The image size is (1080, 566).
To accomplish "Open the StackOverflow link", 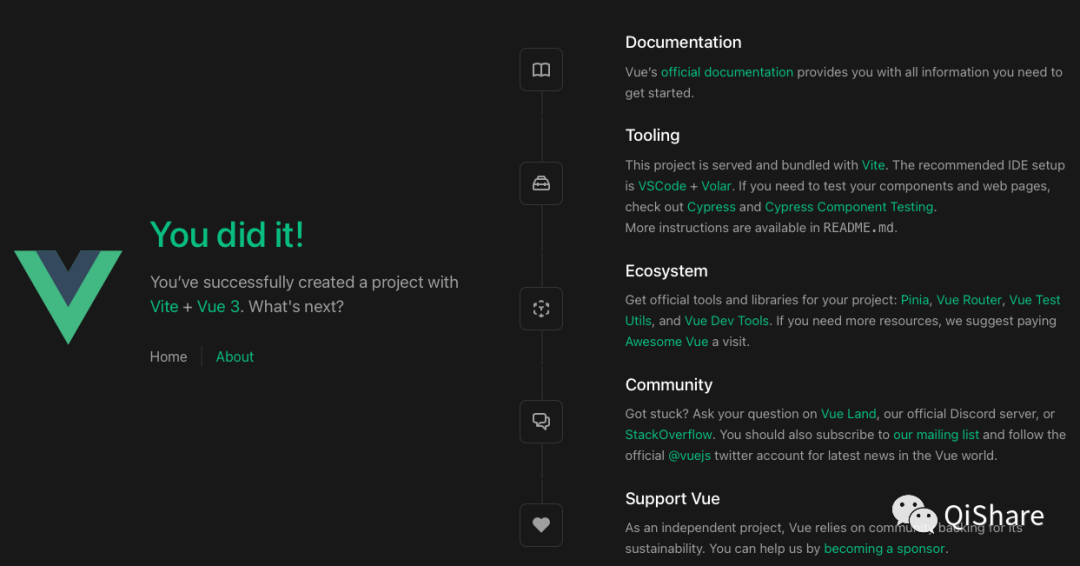I will tap(669, 435).
